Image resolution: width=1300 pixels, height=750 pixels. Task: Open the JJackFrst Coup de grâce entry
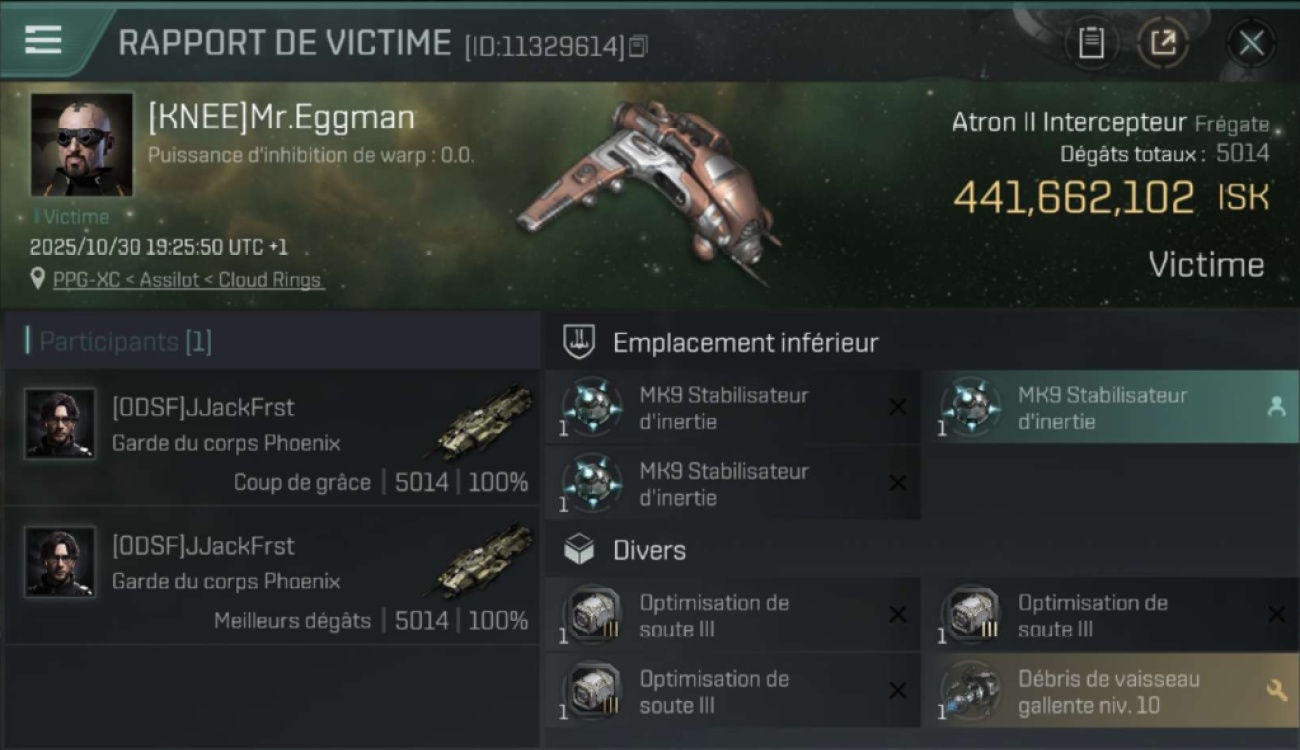tap(272, 438)
